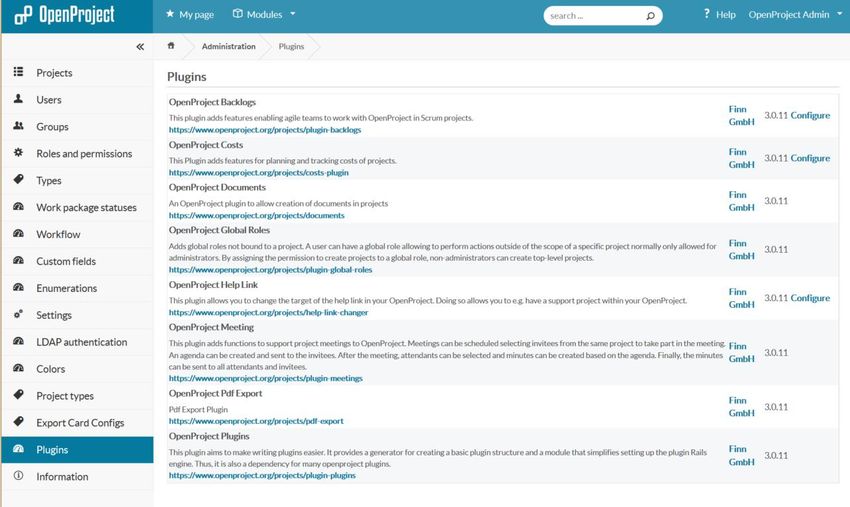Click the OpenProject Plugins plugin title
The image size is (850, 507).
[x=209, y=436]
